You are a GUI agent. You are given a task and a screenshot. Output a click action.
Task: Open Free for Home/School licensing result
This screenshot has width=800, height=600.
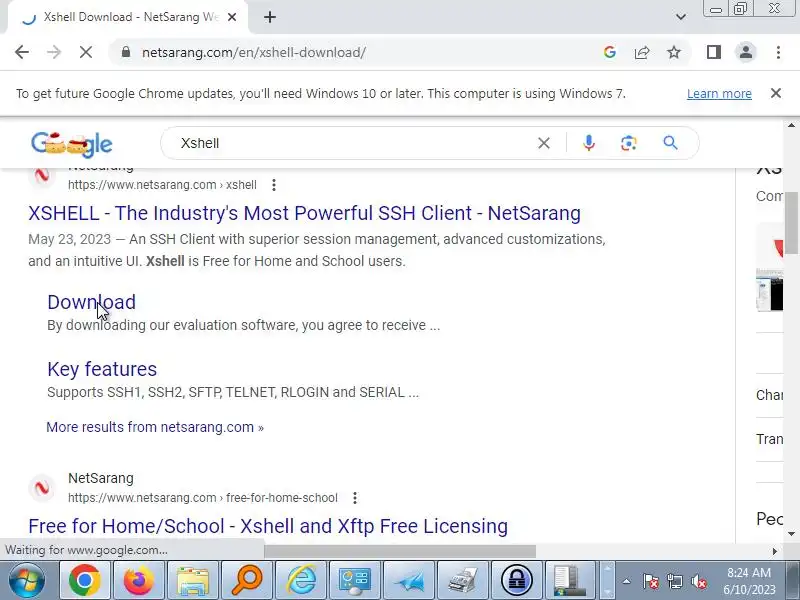[268, 526]
